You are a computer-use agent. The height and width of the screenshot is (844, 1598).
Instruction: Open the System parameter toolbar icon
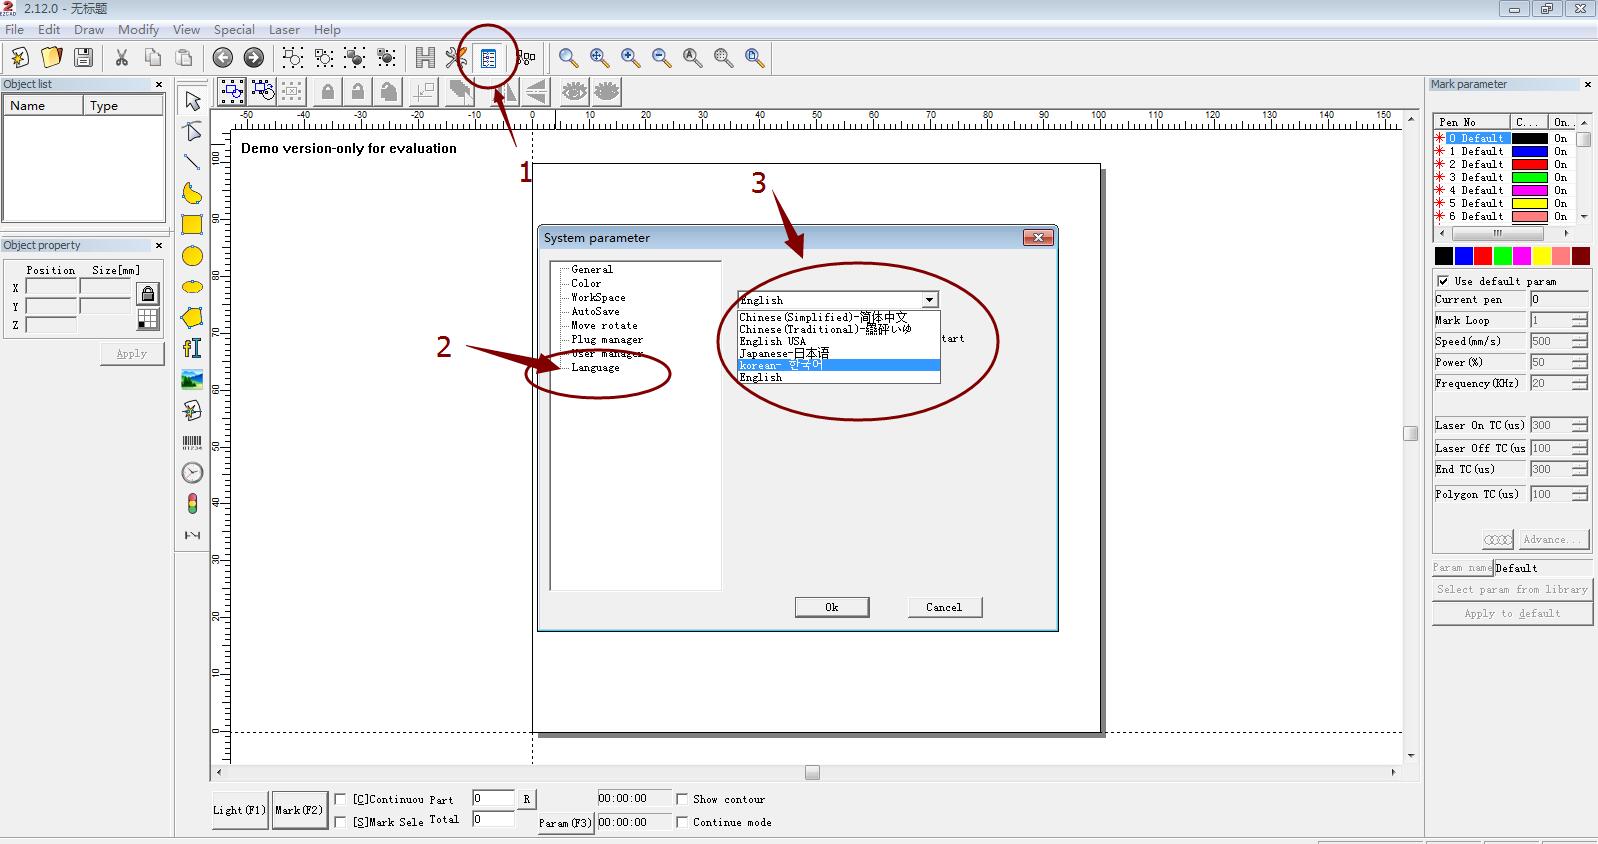click(x=488, y=58)
